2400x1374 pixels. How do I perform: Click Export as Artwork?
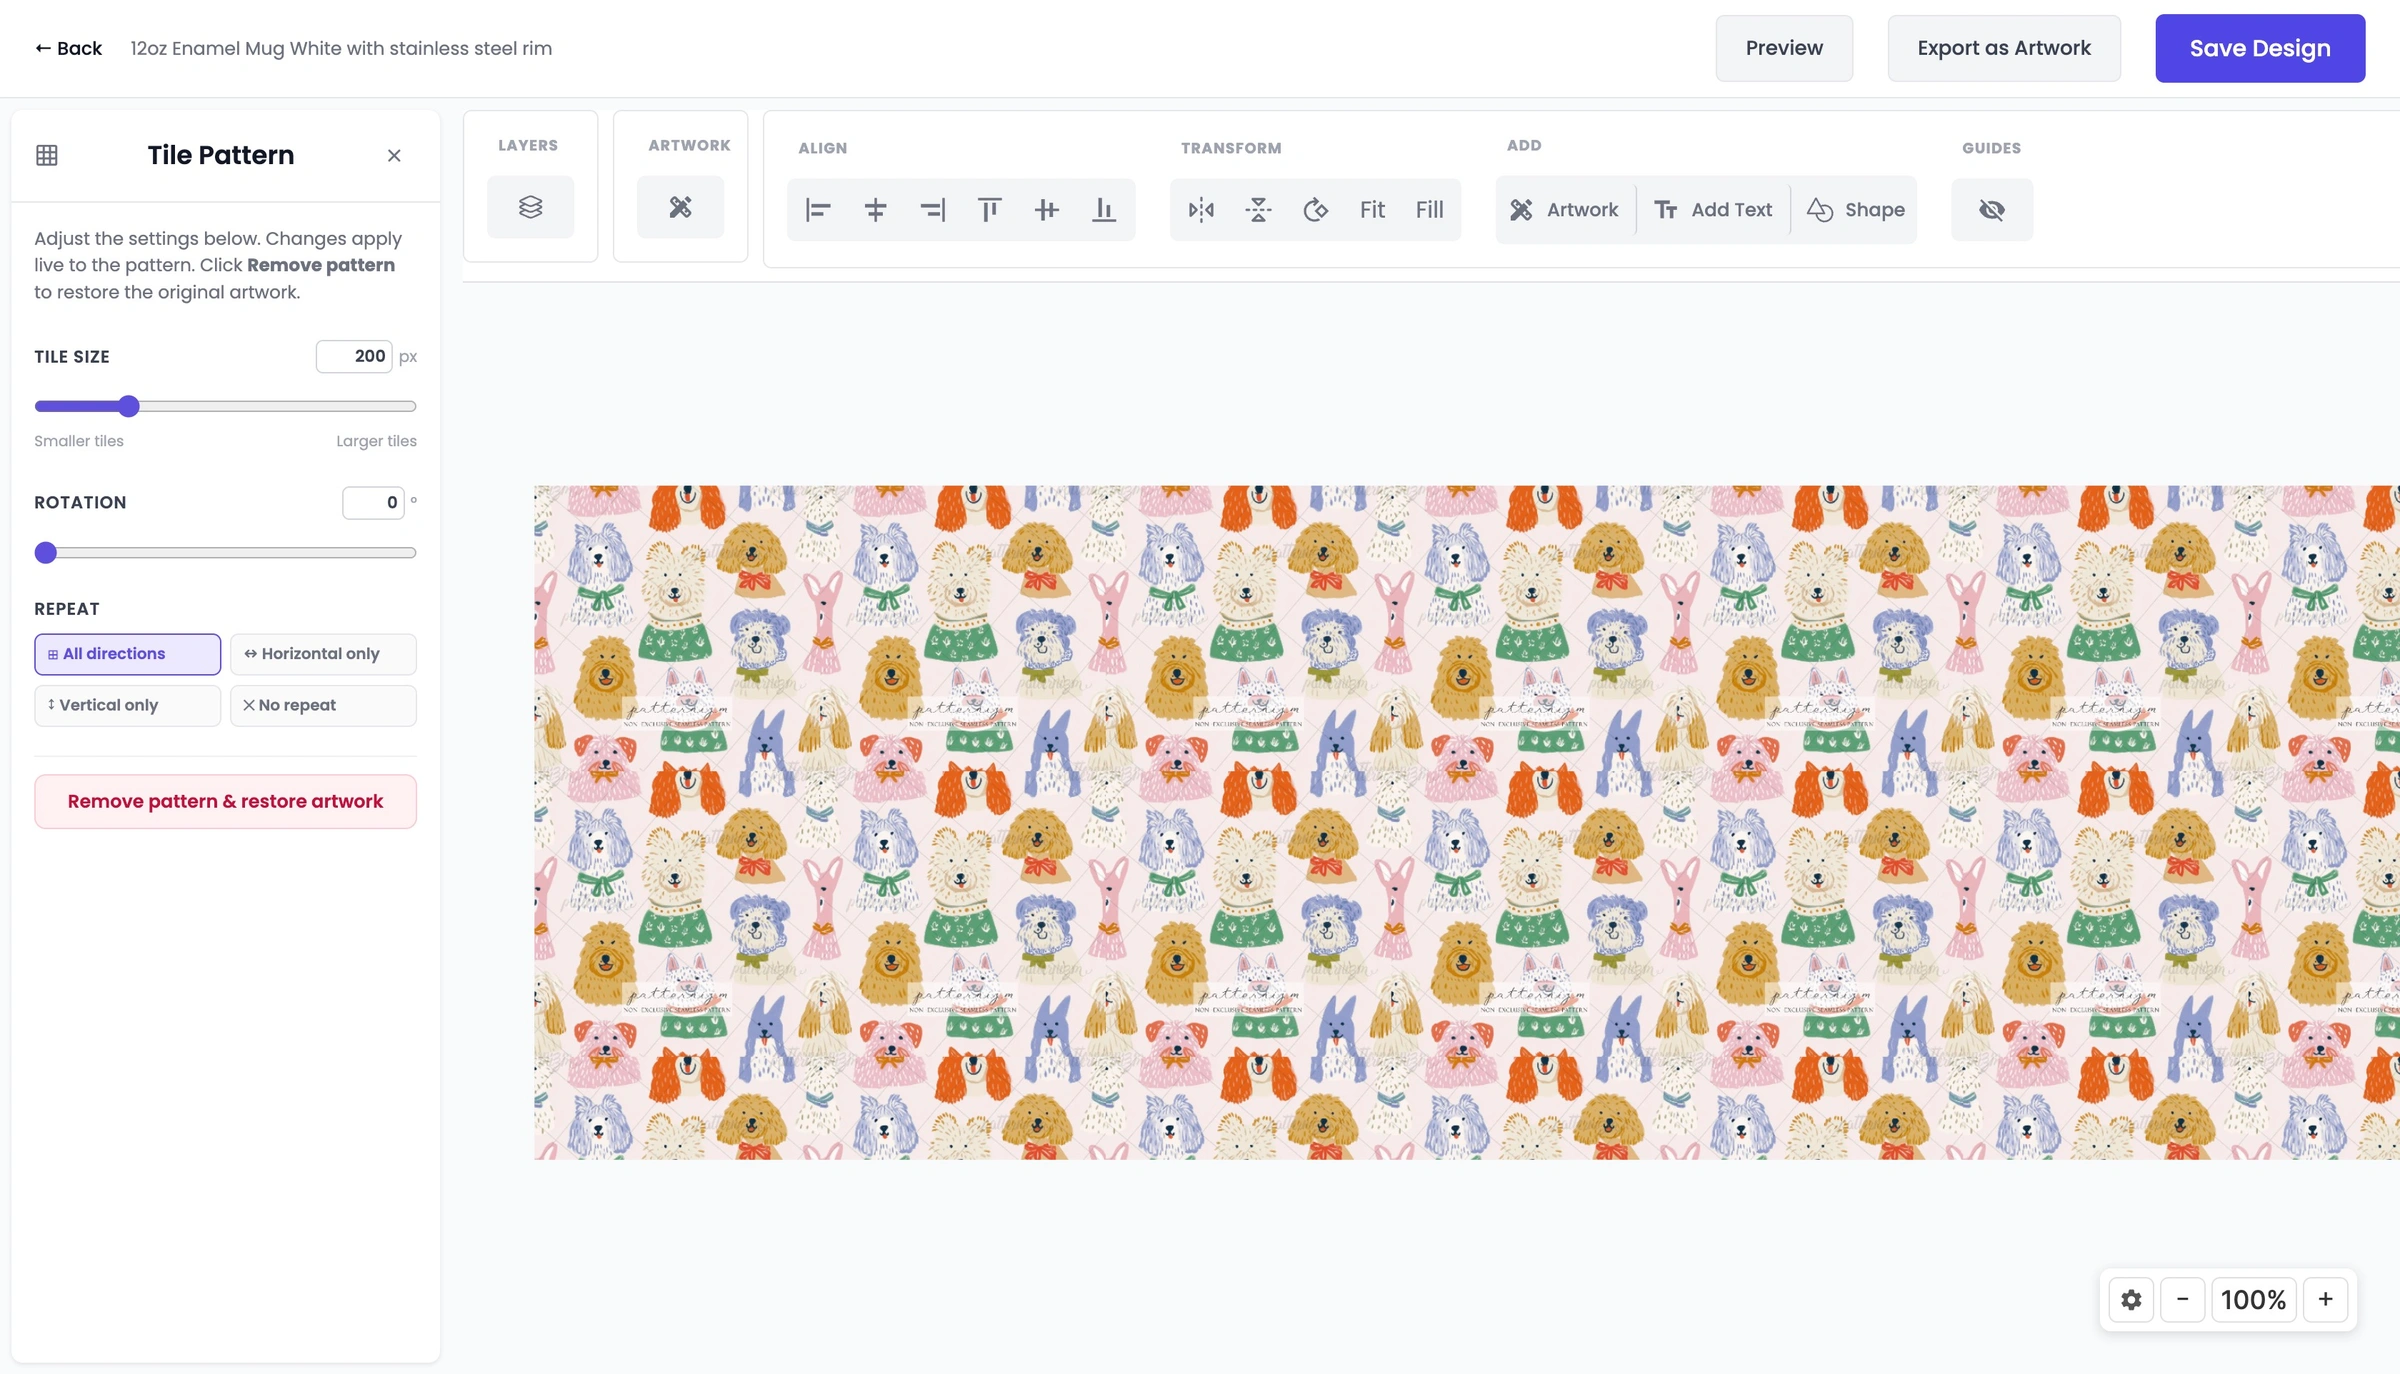[2004, 48]
